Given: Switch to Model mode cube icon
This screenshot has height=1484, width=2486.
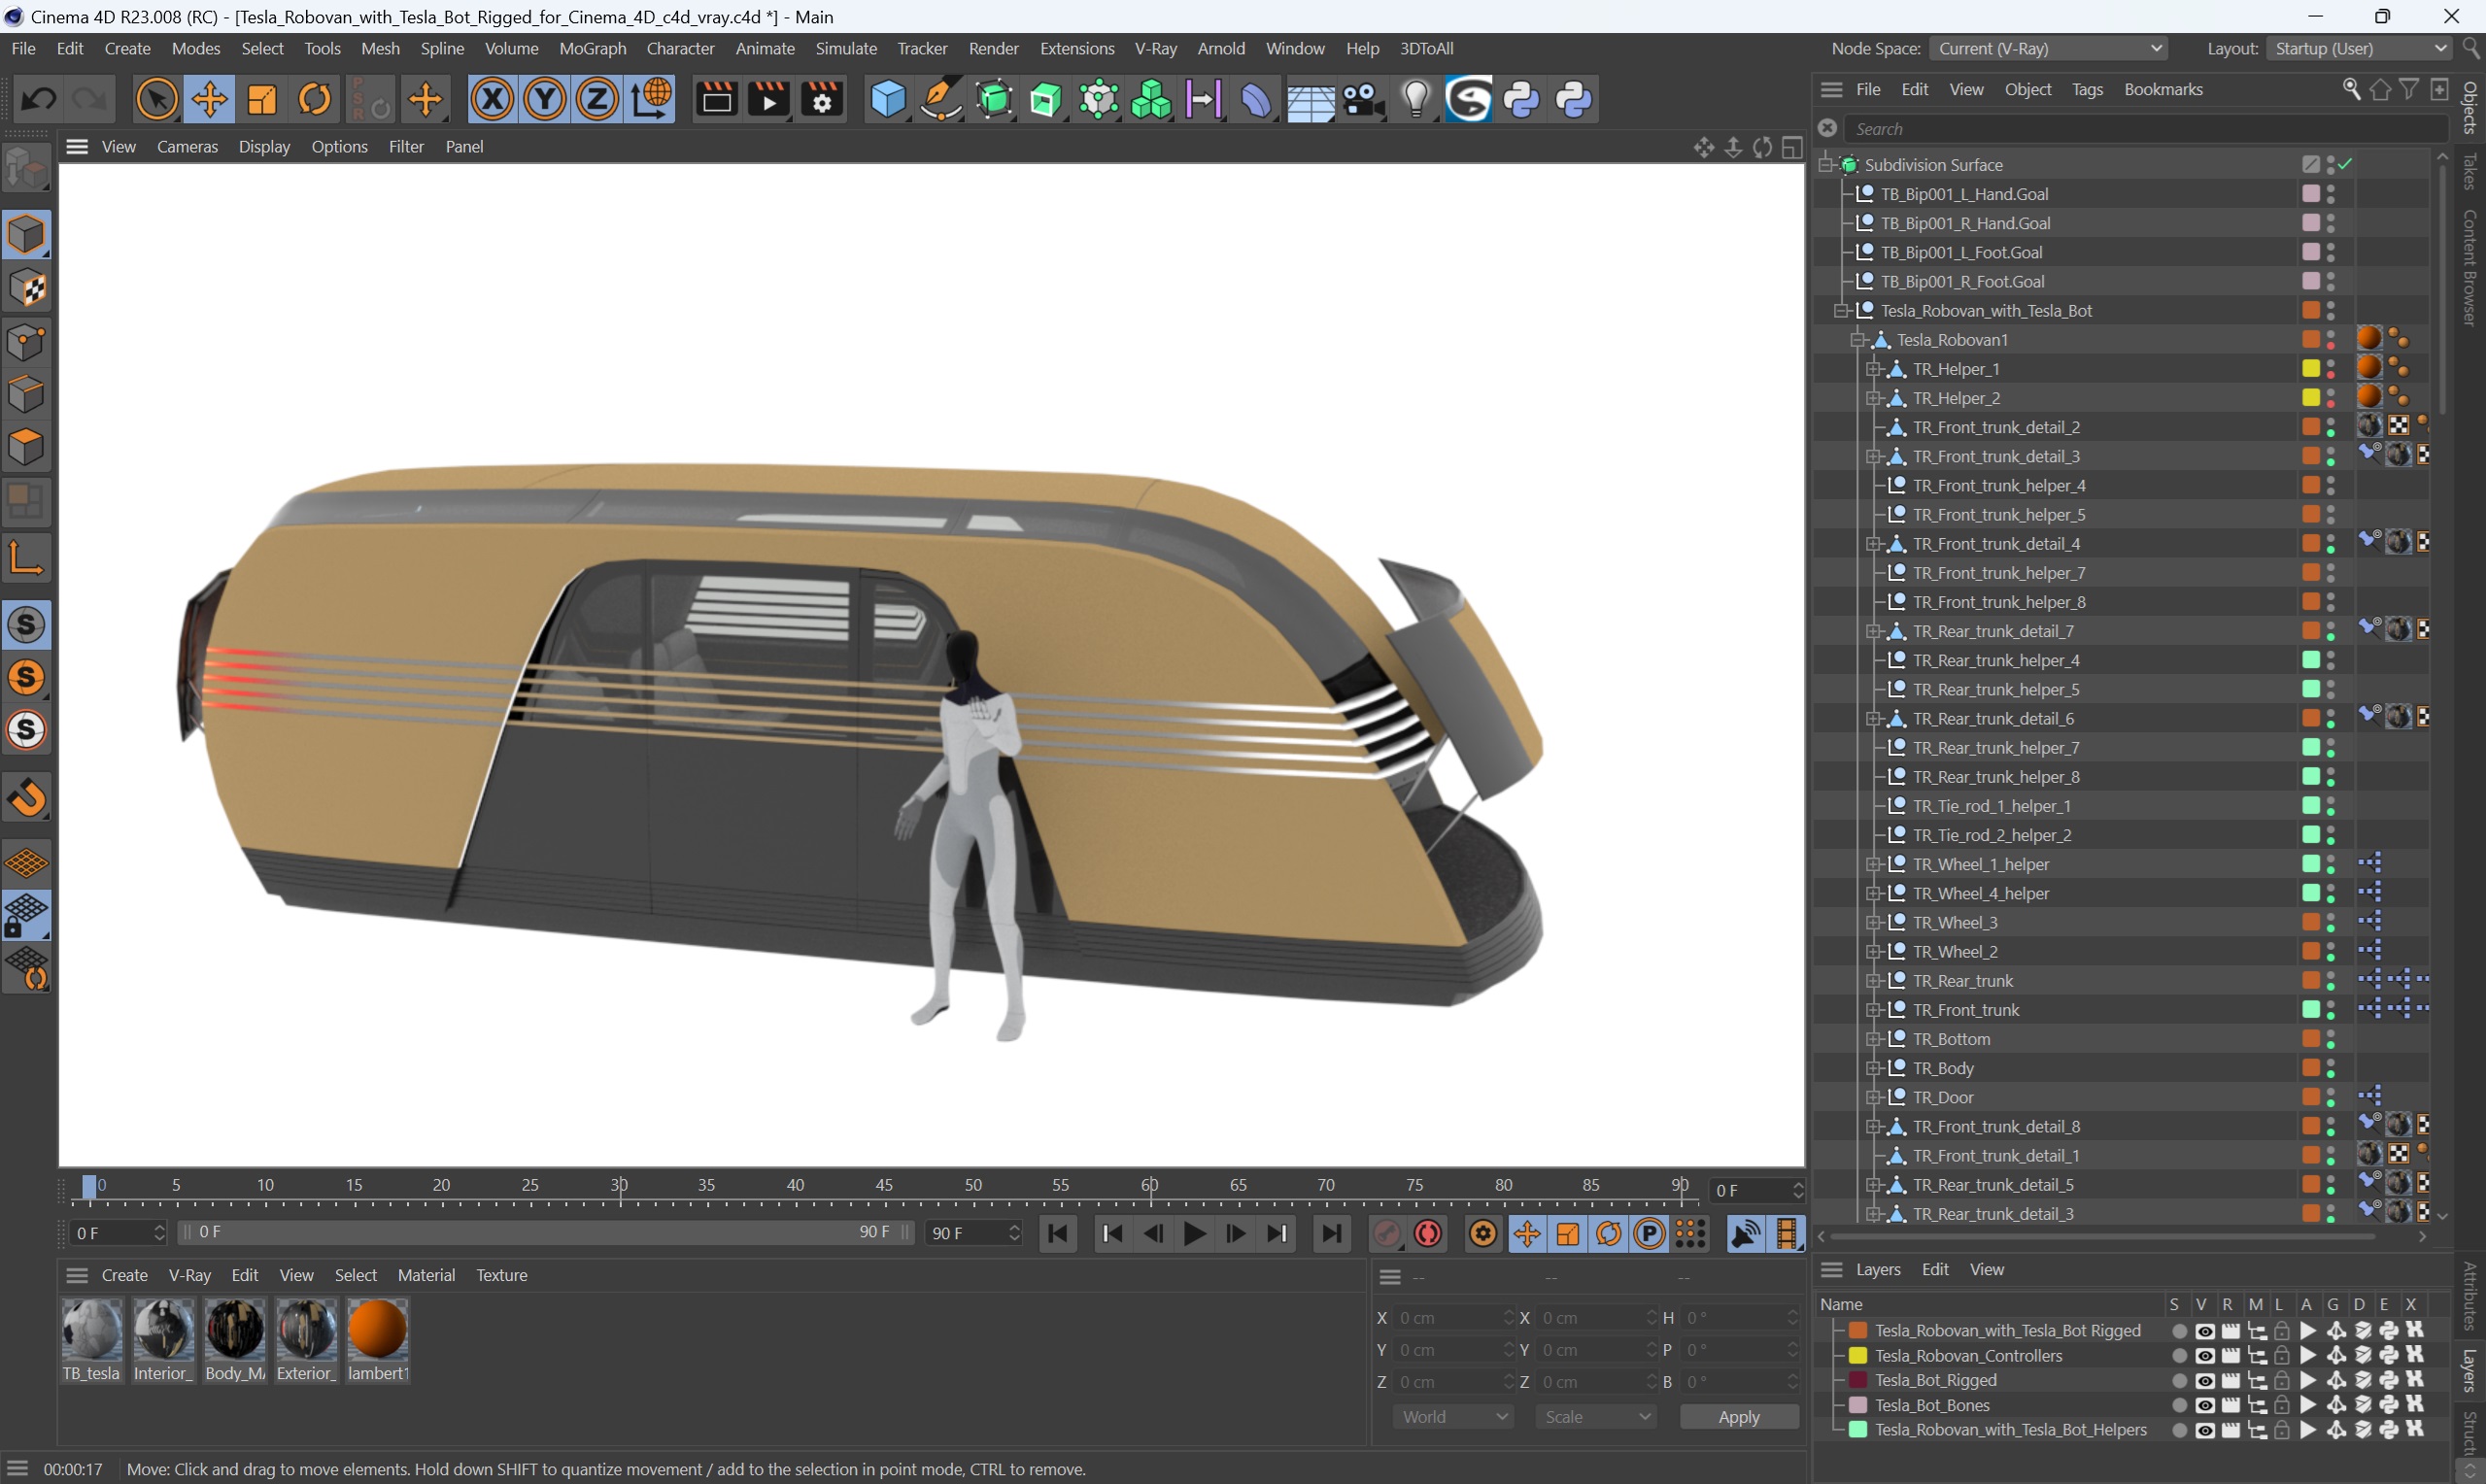Looking at the screenshot, I should coord(27,234).
